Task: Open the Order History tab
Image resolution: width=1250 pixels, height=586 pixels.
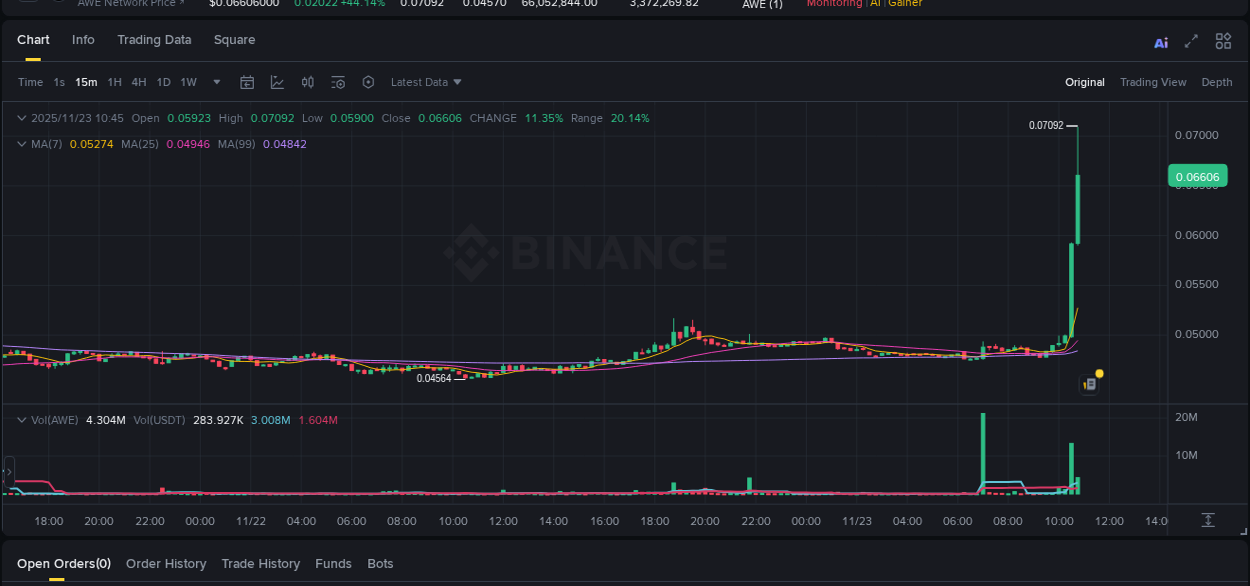Action: click(x=166, y=563)
